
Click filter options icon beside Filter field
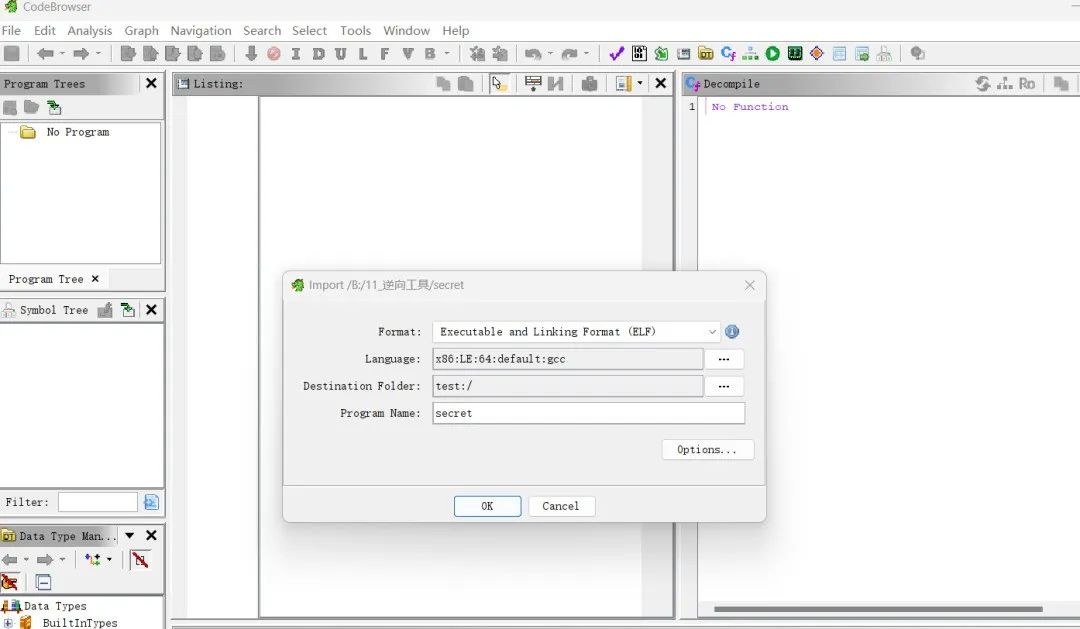coord(152,502)
